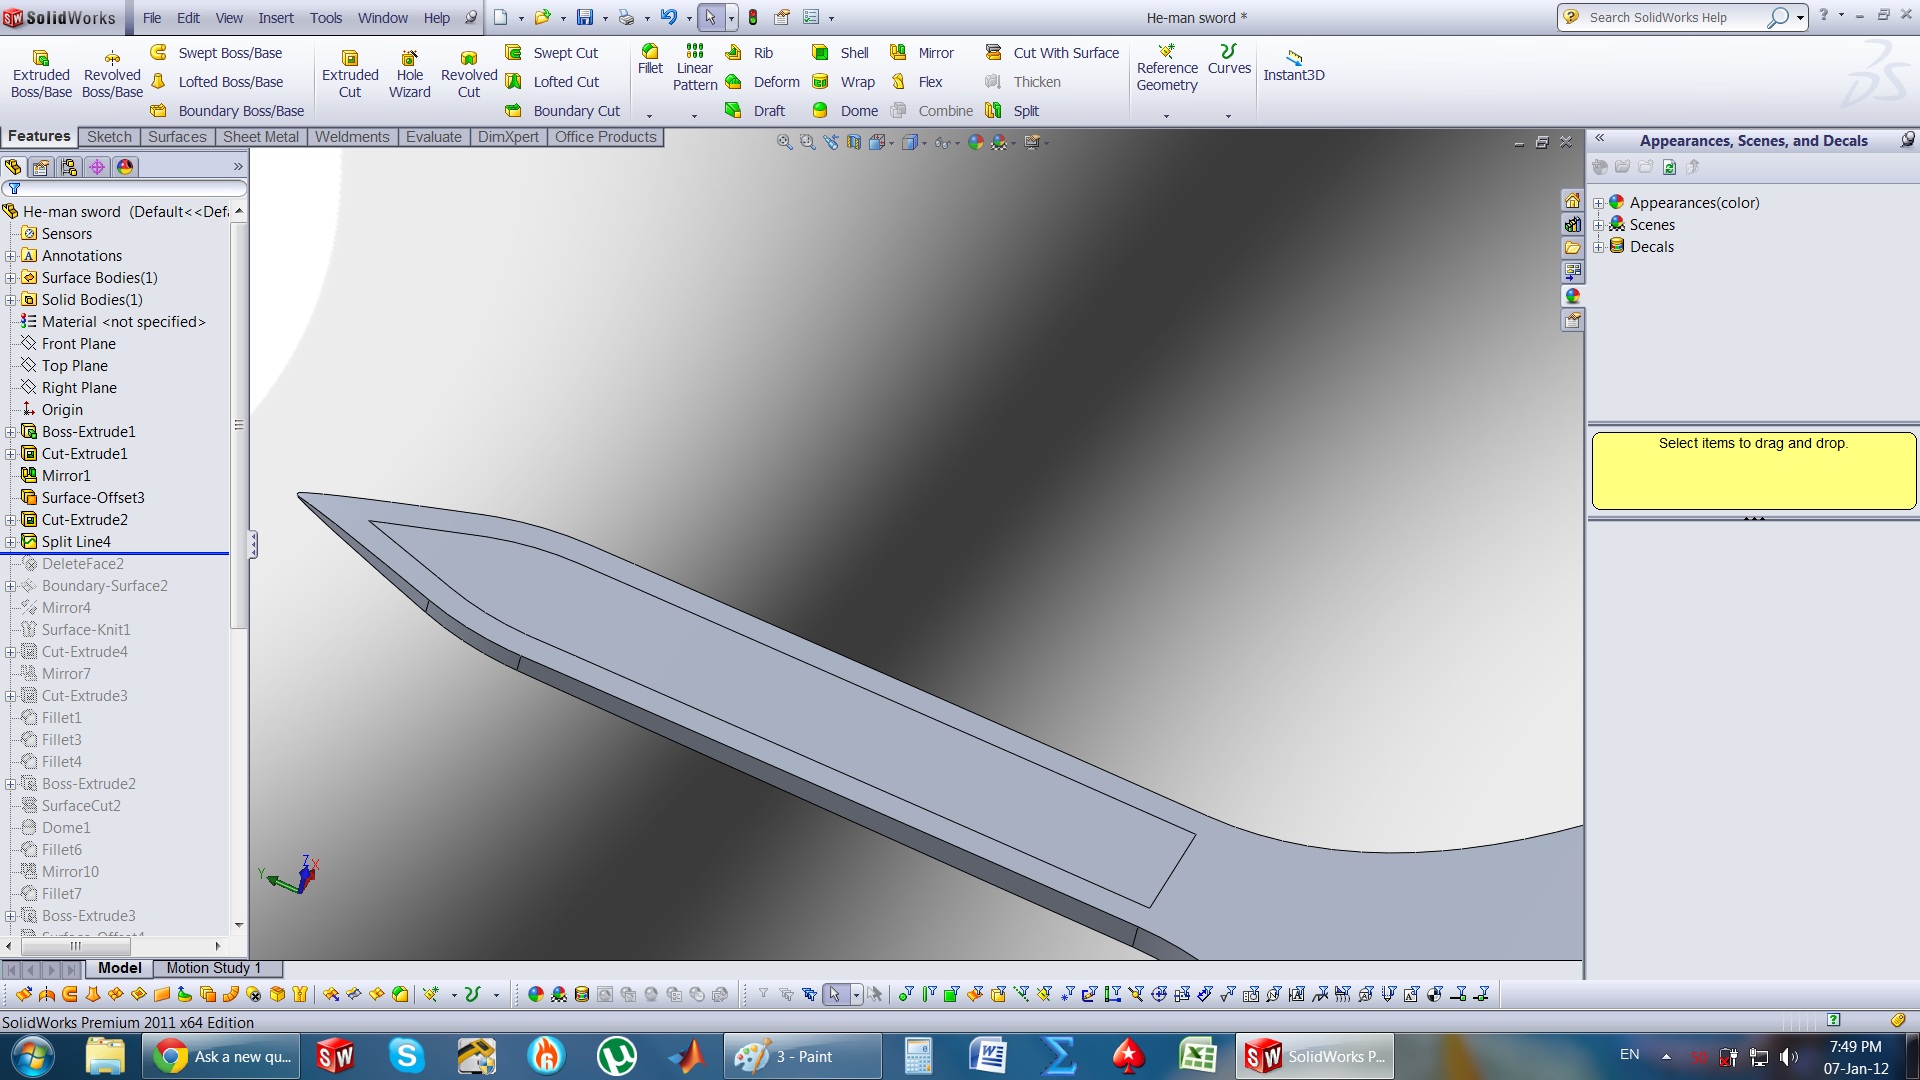Select the Fillet tool
1920x1080 pixels.
click(x=650, y=59)
